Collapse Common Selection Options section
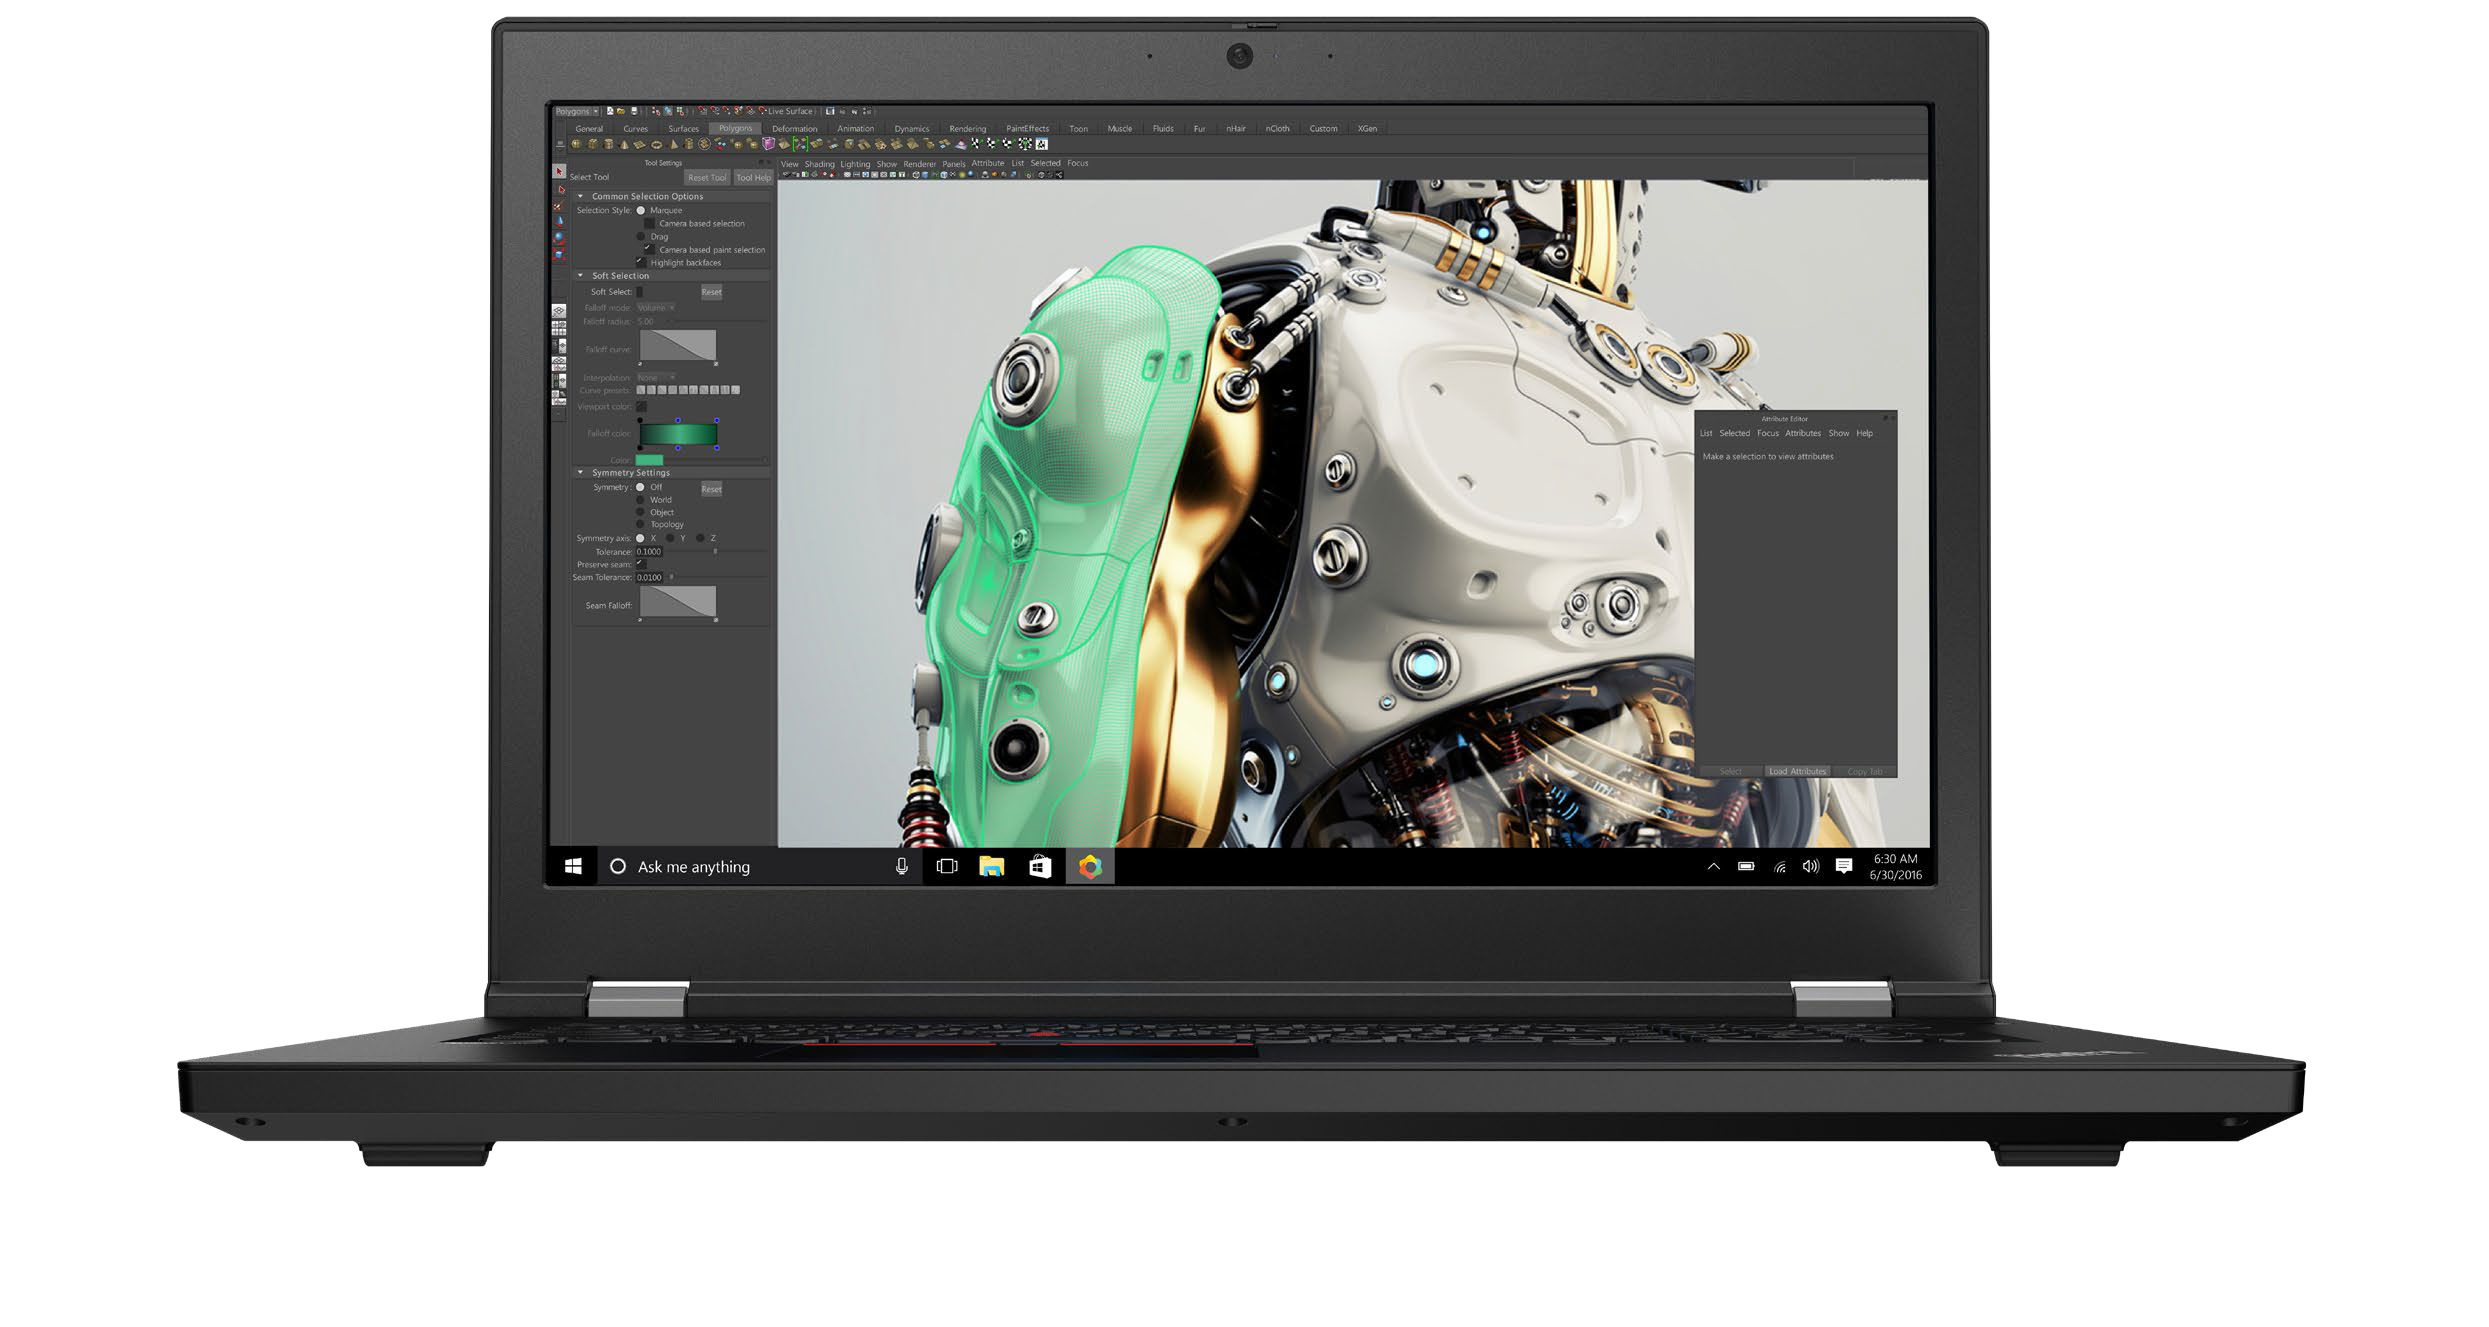The image size is (2489, 1327). [580, 196]
